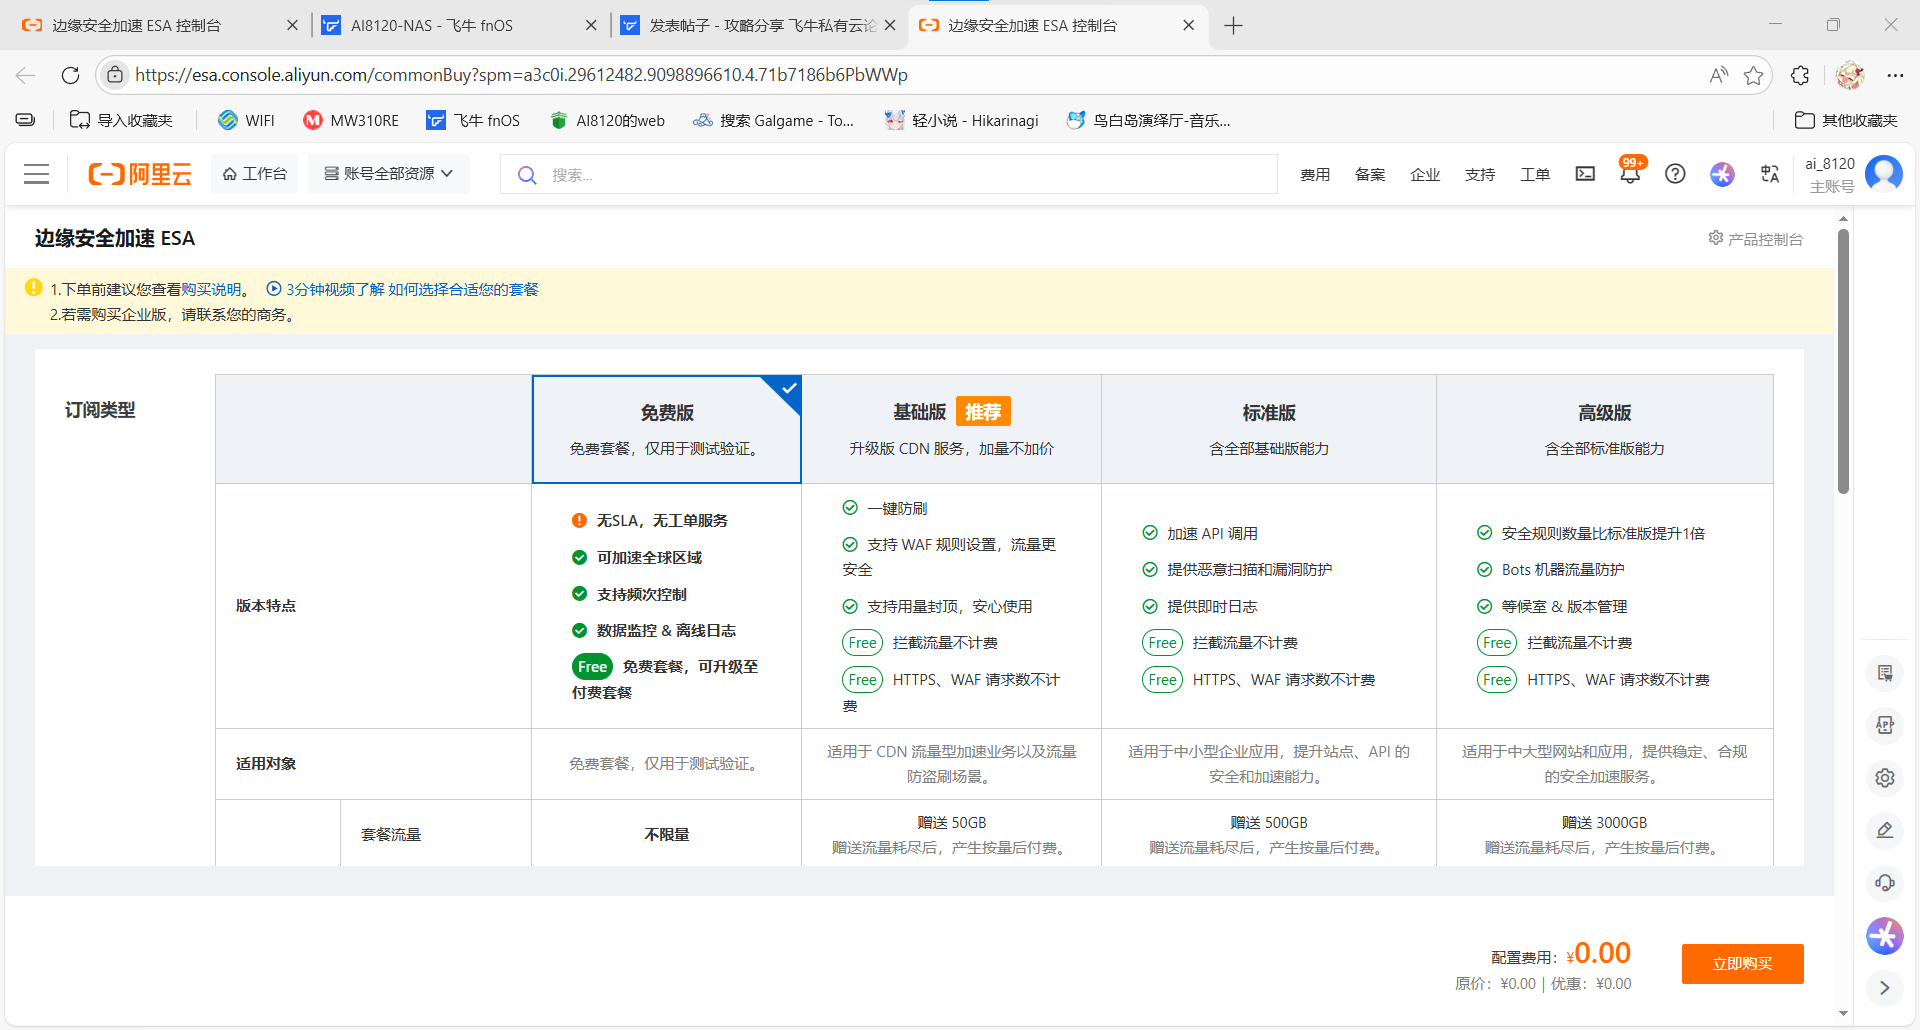The image size is (1920, 1030).
Task: Click the page vertical scrollbar
Action: pos(1843,360)
